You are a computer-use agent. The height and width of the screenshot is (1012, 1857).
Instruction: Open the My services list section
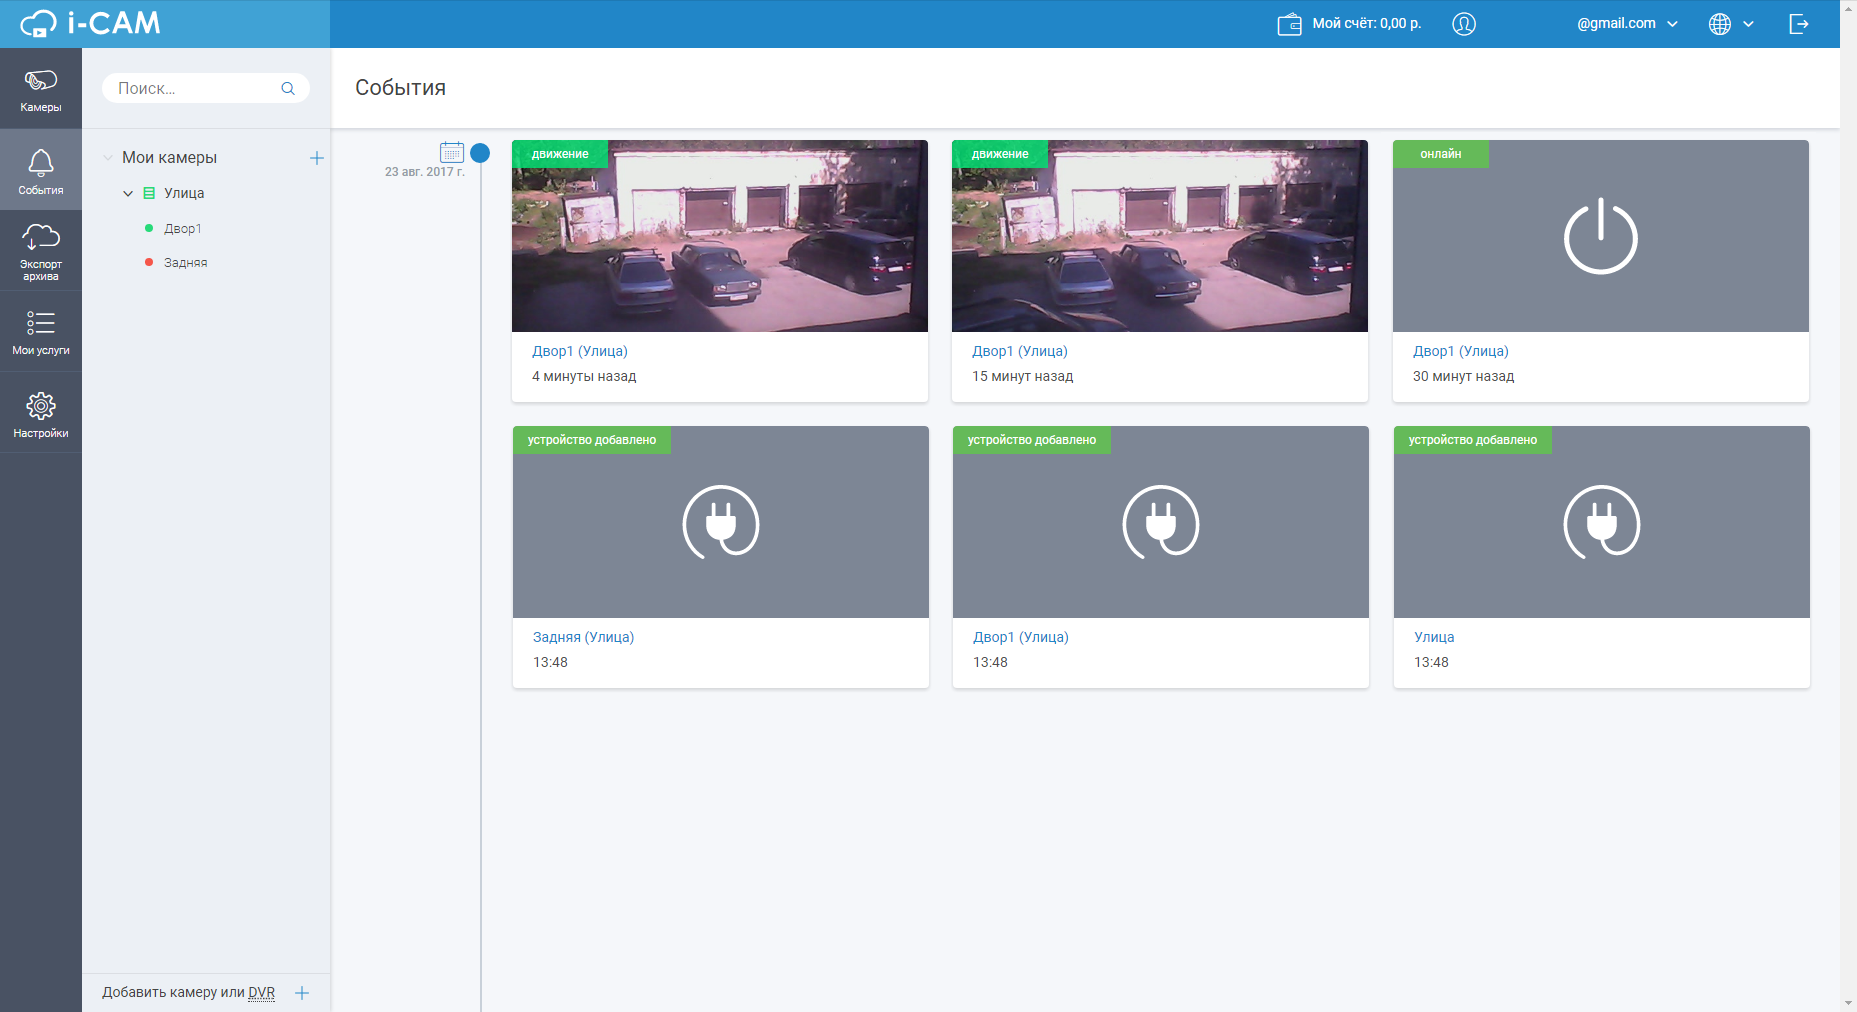(x=41, y=332)
